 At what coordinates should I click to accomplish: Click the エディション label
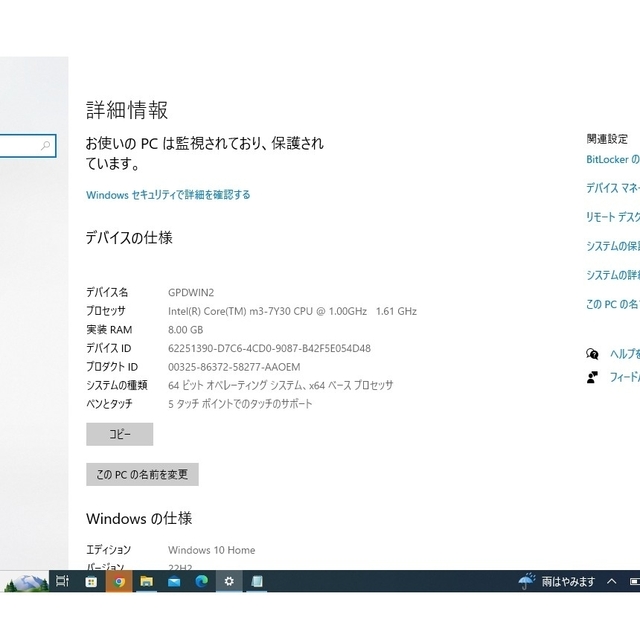pos(109,550)
